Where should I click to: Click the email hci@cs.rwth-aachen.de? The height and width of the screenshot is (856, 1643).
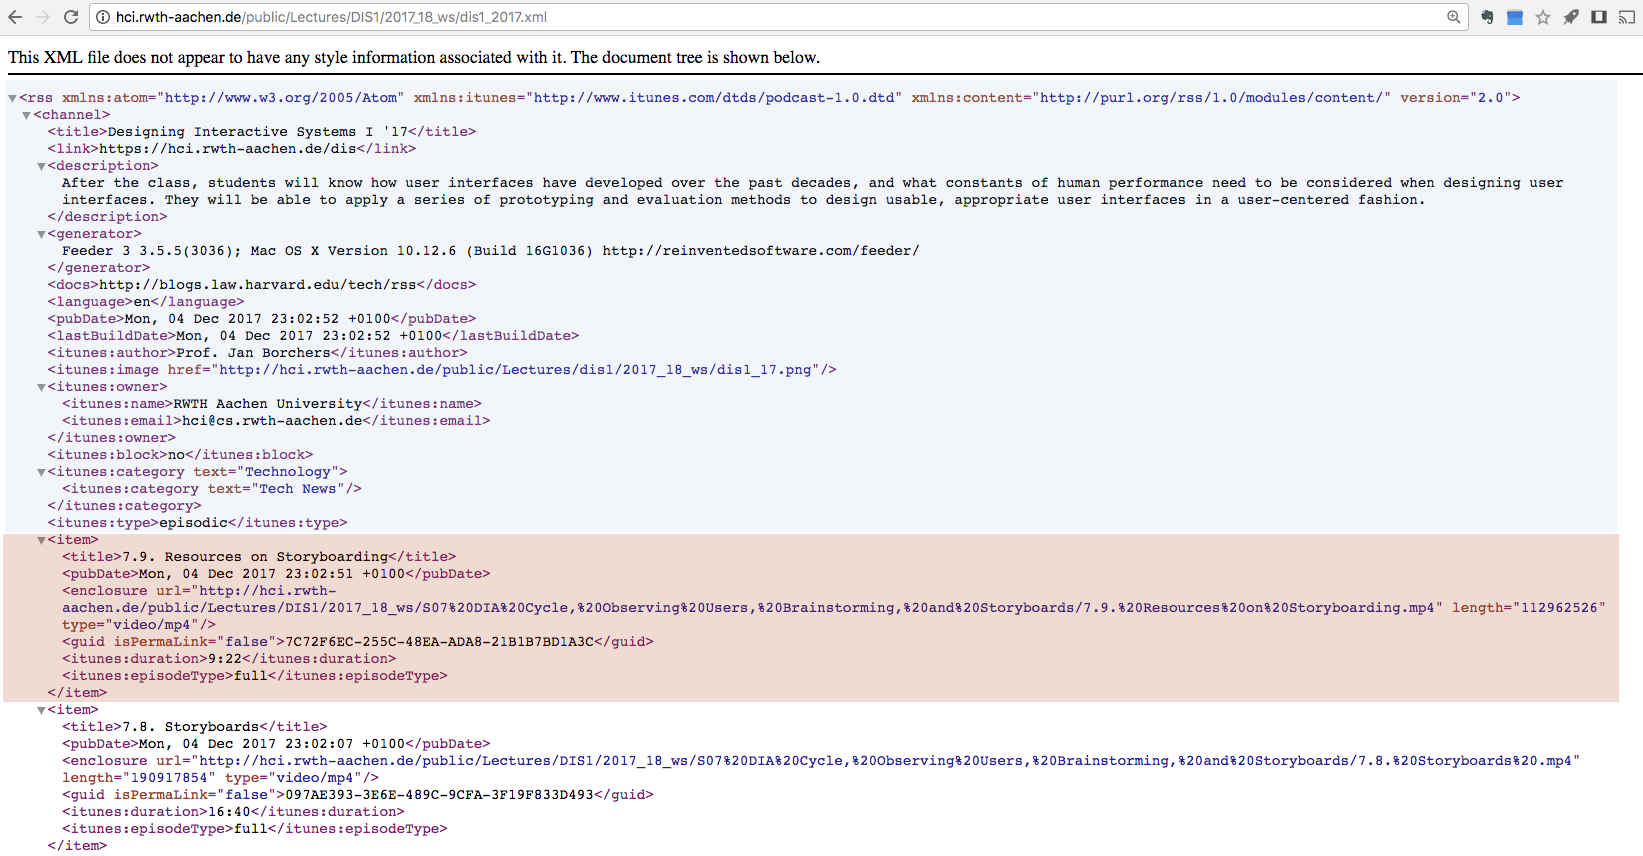pos(272,421)
